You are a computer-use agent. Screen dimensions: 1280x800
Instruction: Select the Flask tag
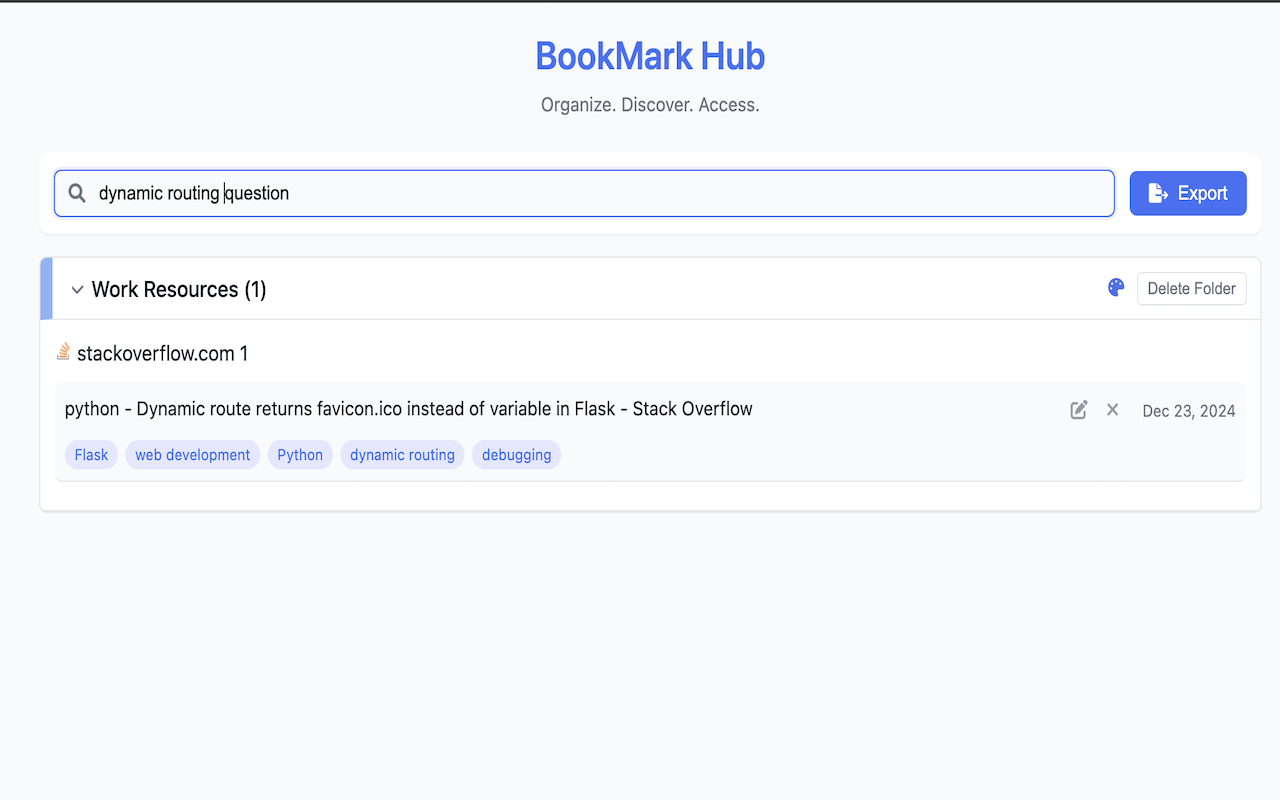90,454
